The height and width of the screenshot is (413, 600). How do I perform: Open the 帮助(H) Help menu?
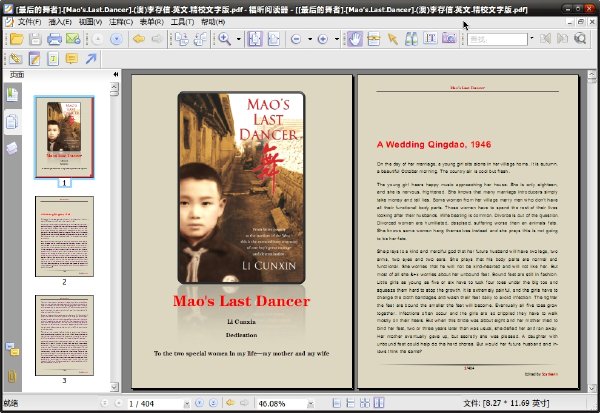pos(213,22)
